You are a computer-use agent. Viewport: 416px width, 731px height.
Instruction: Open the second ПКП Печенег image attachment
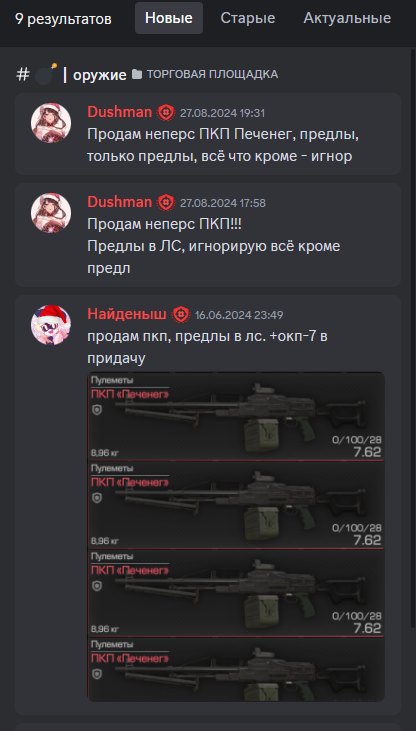click(x=236, y=505)
